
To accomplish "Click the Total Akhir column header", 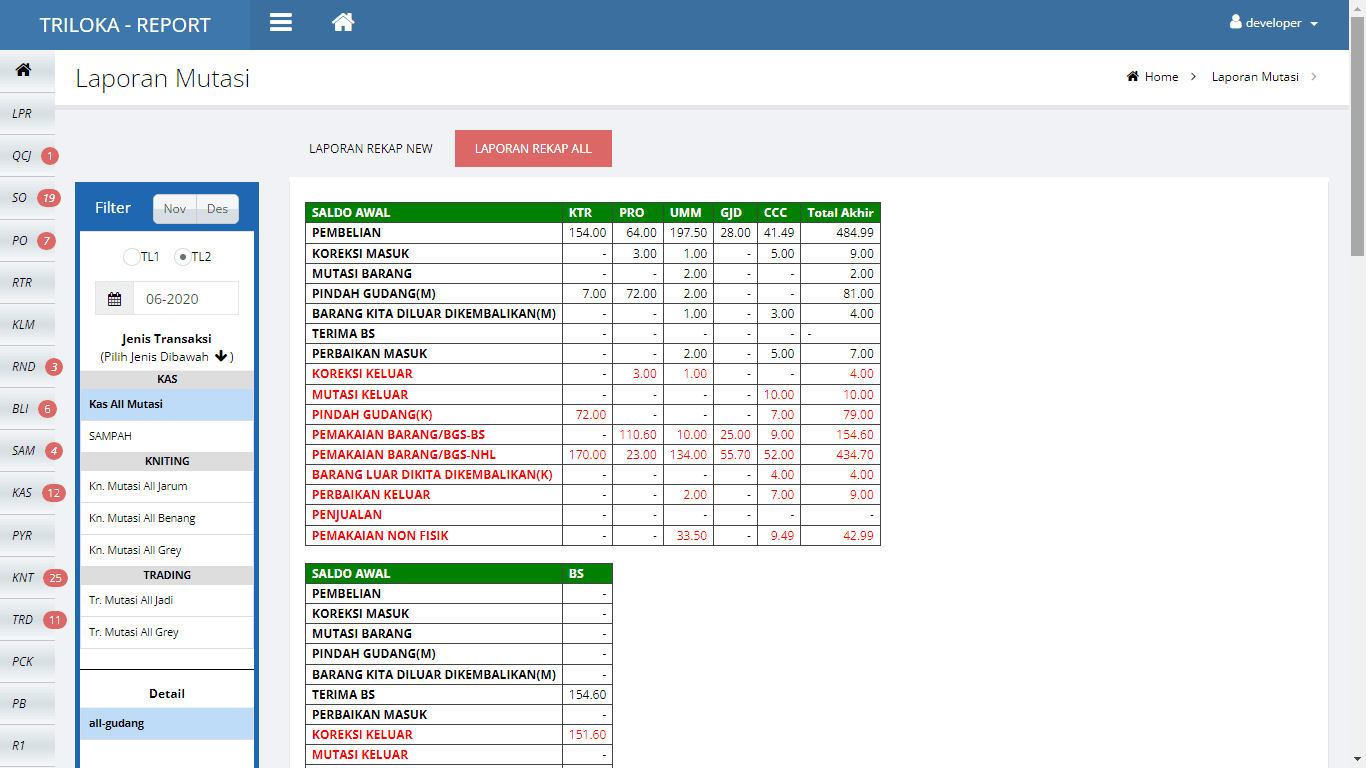I will 841,213.
